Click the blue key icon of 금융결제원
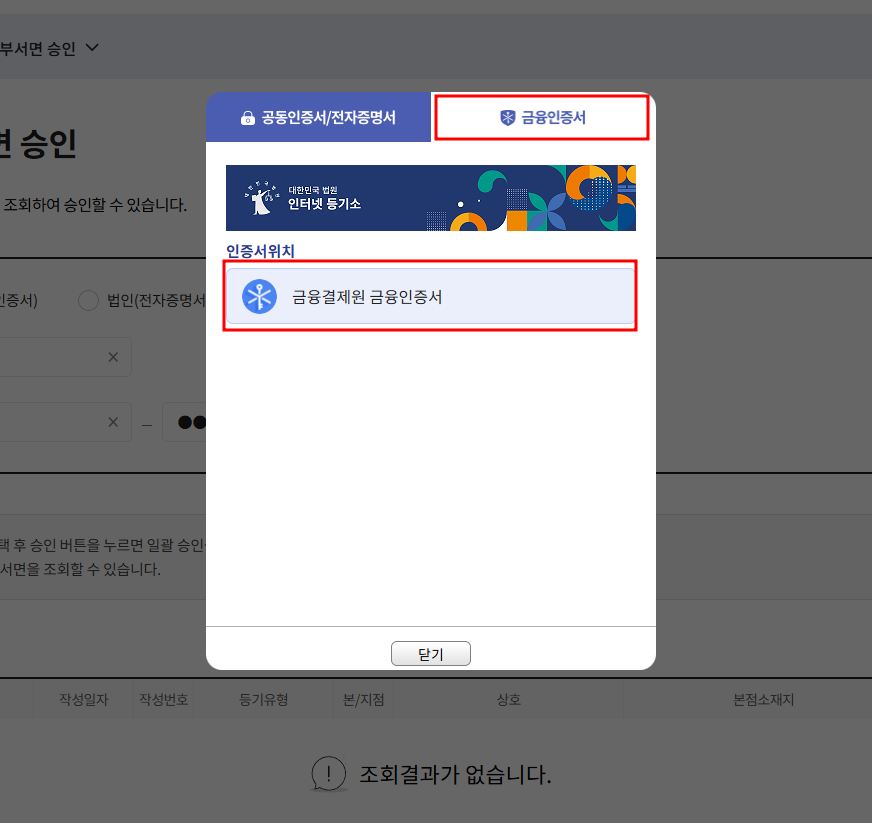Image resolution: width=872 pixels, height=823 pixels. coord(259,296)
